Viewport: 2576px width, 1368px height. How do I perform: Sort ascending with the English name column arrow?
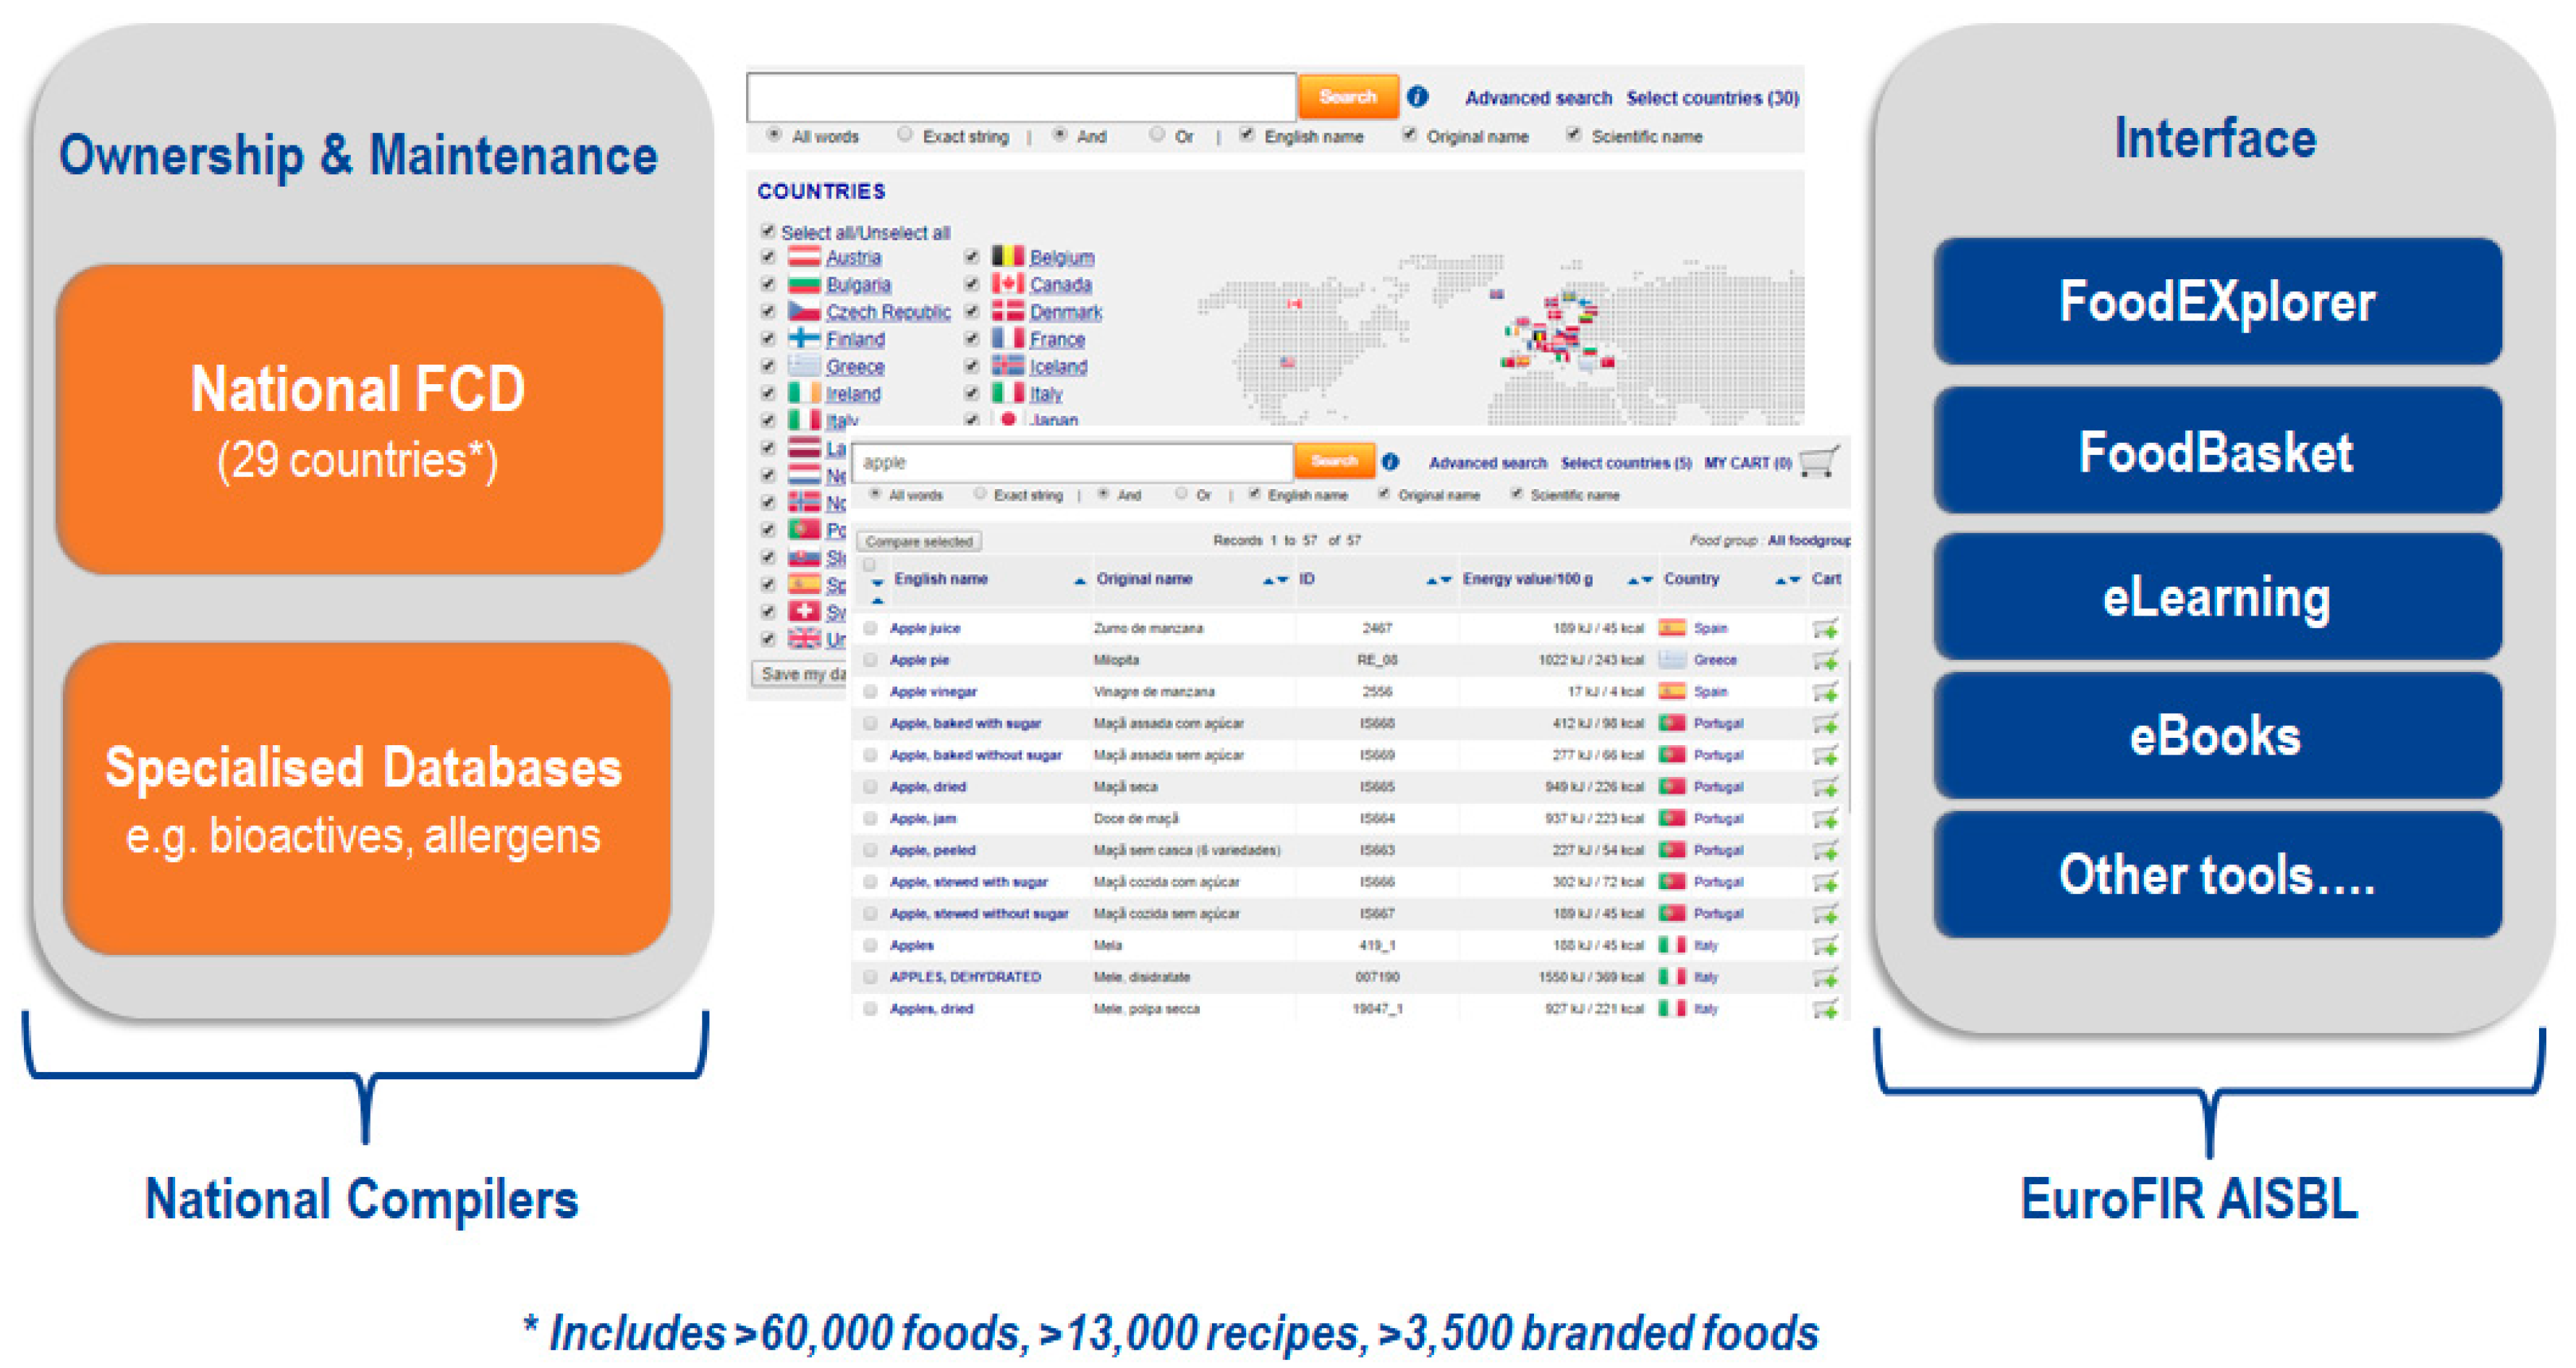click(x=1079, y=581)
